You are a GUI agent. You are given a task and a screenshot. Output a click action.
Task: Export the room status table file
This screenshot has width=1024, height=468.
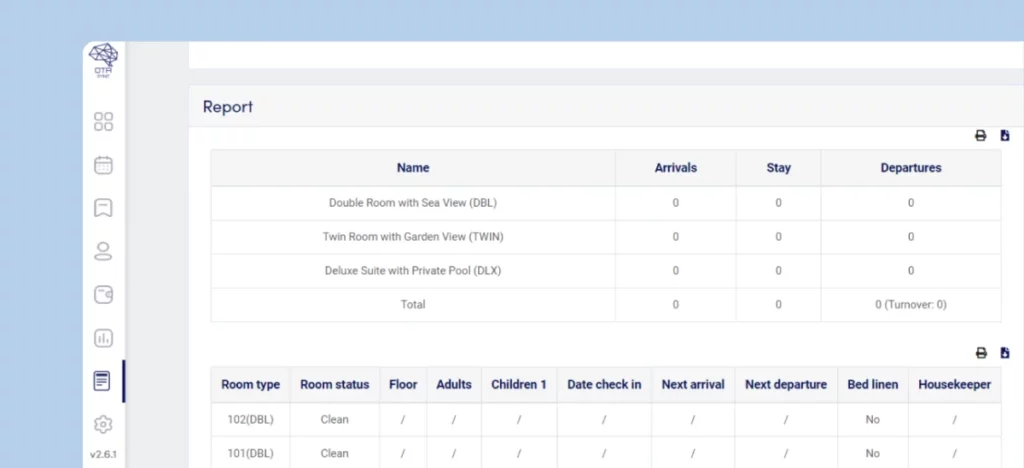tap(1005, 353)
